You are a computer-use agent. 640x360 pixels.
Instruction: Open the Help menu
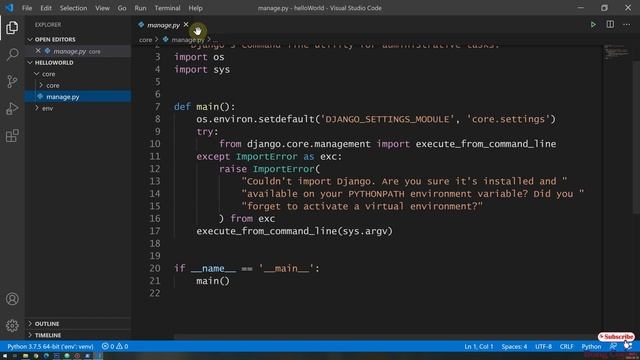196,8
